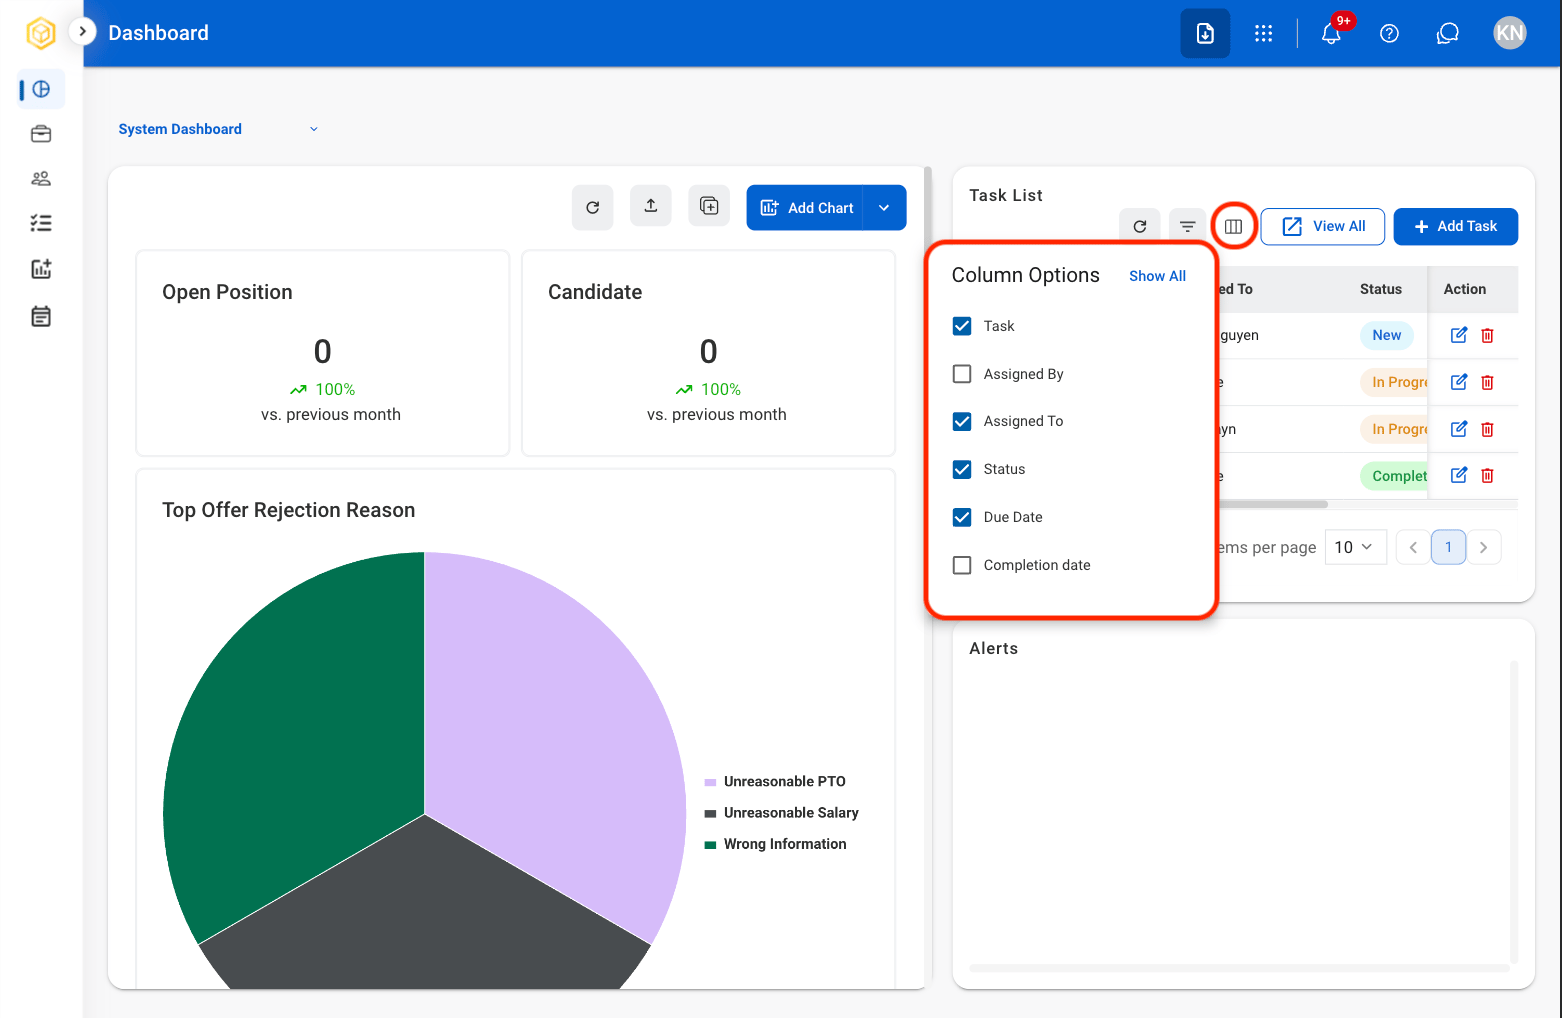The image size is (1562, 1018).
Task: Check the Completion date column checkbox
Action: pyautogui.click(x=962, y=565)
